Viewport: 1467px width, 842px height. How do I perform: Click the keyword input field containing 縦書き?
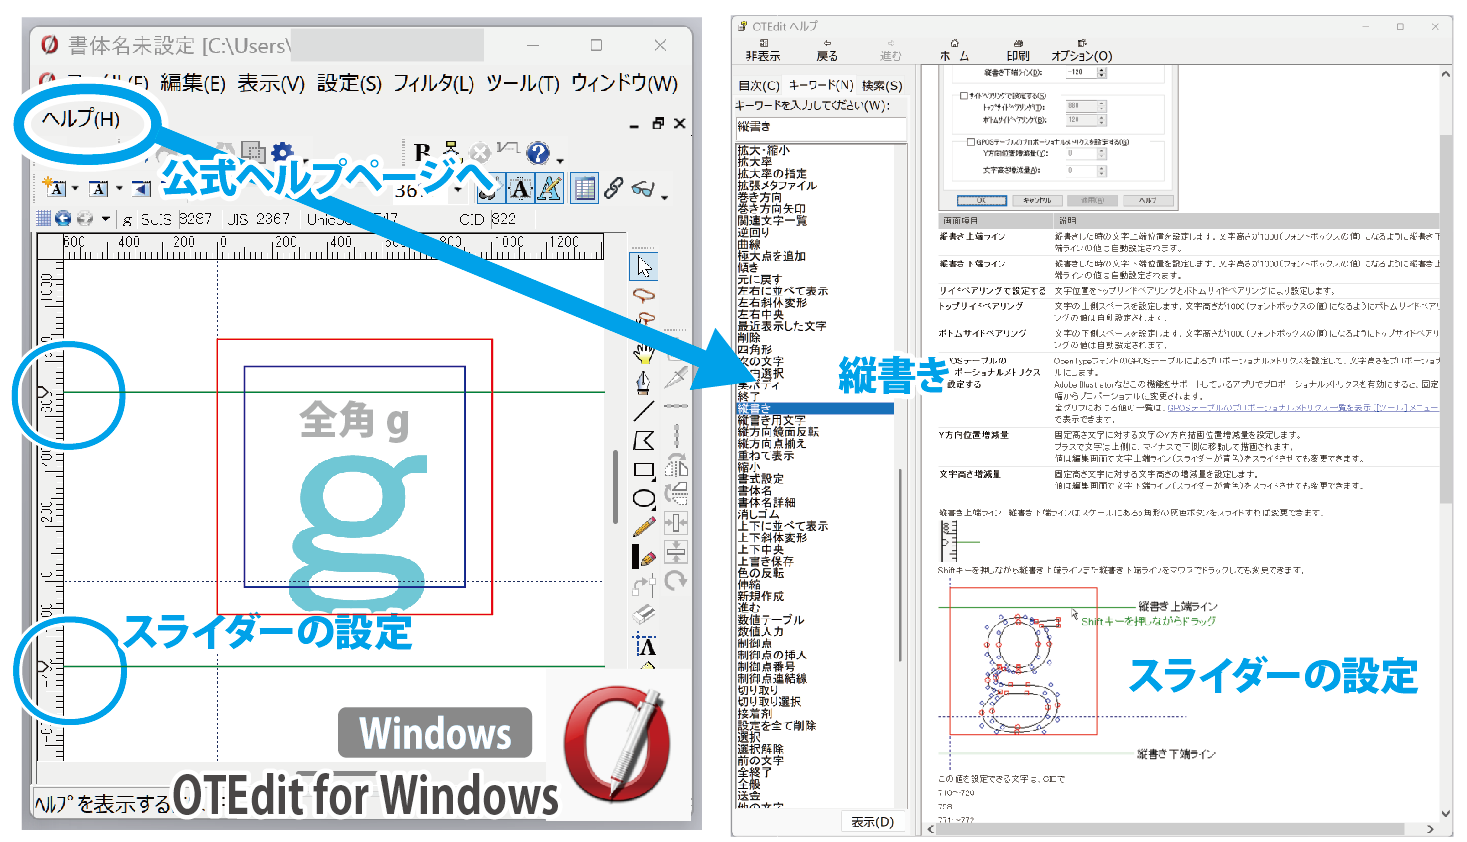(821, 128)
